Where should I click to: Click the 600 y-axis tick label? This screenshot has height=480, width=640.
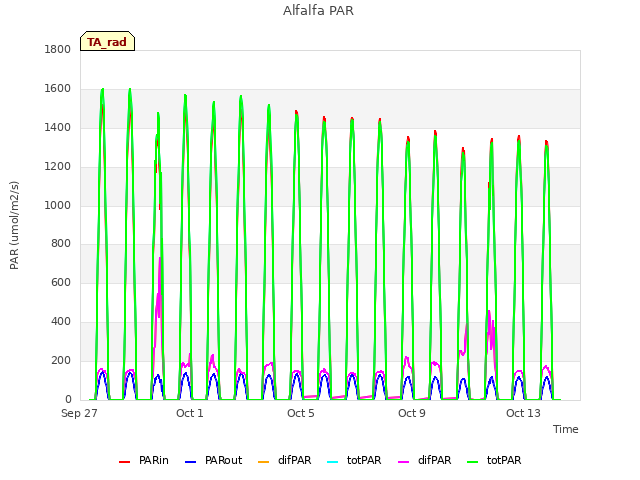61,282
